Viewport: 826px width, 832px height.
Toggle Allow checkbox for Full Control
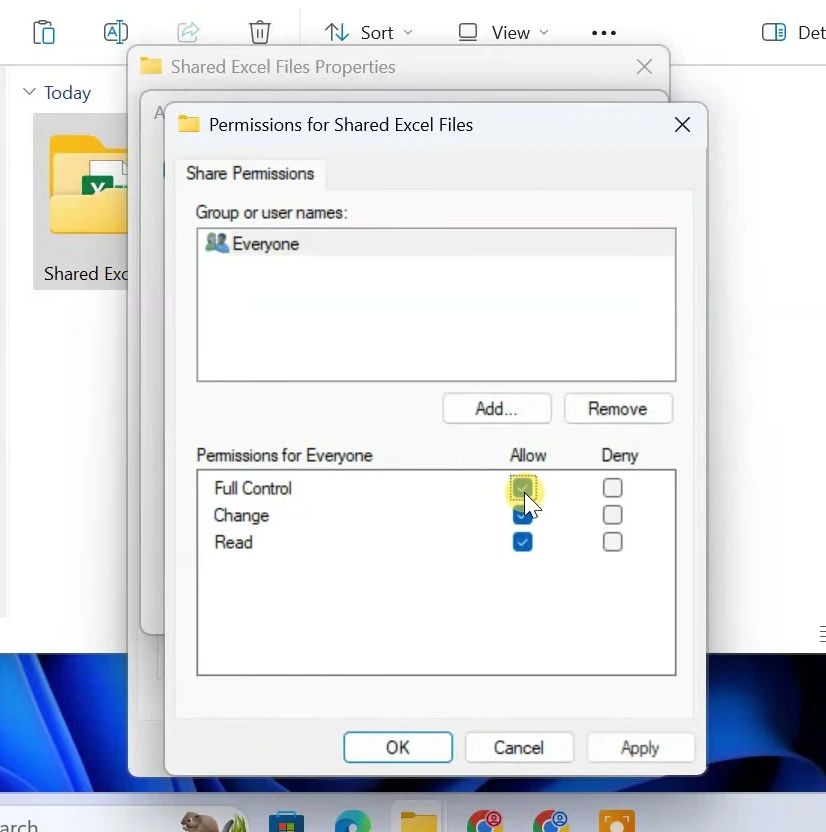(523, 488)
